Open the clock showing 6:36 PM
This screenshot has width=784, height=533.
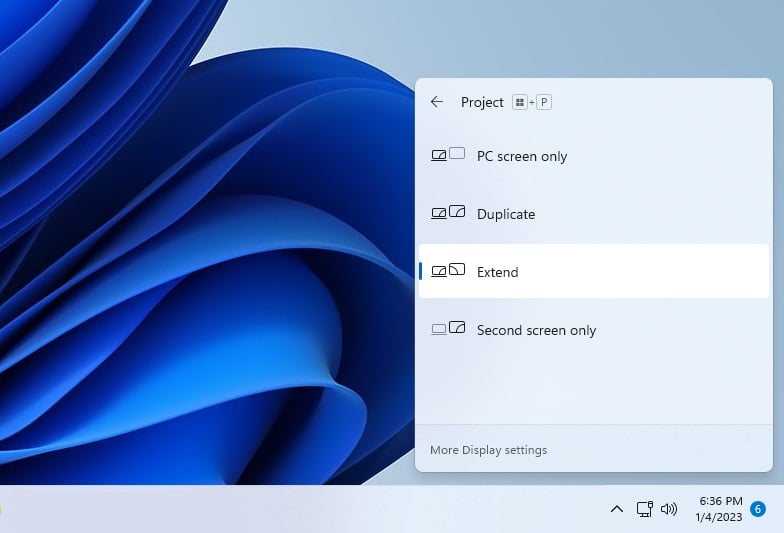[x=719, y=509]
